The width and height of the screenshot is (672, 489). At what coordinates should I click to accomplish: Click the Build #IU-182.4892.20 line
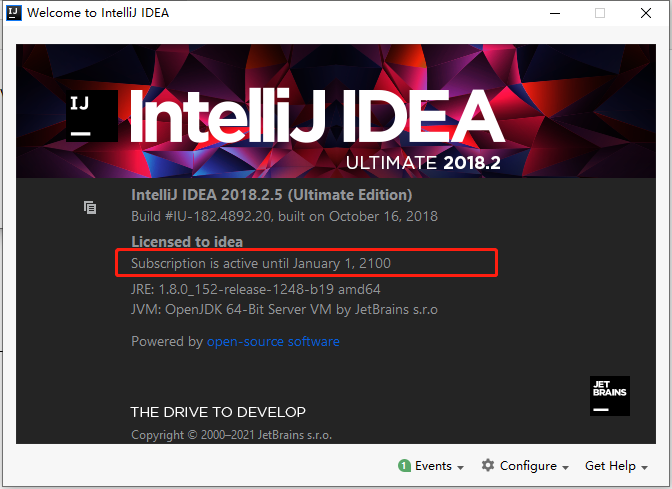tap(284, 216)
